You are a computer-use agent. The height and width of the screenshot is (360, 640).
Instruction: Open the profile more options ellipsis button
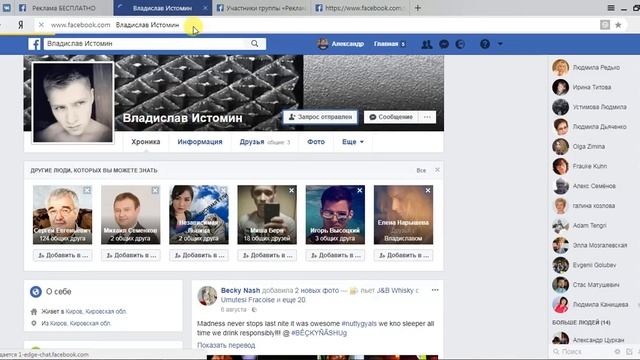[427, 117]
